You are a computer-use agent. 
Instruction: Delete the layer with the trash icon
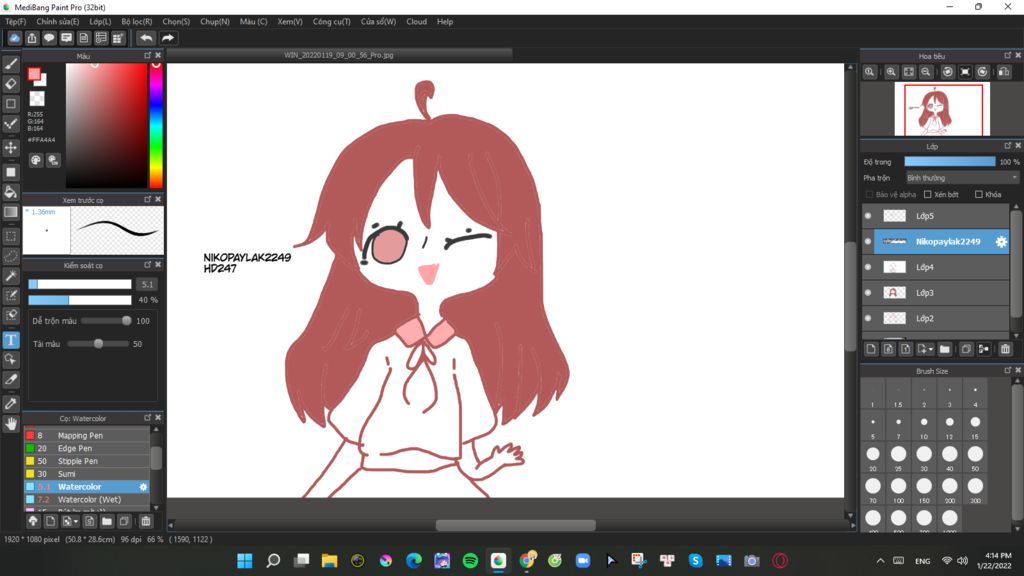coord(1005,349)
